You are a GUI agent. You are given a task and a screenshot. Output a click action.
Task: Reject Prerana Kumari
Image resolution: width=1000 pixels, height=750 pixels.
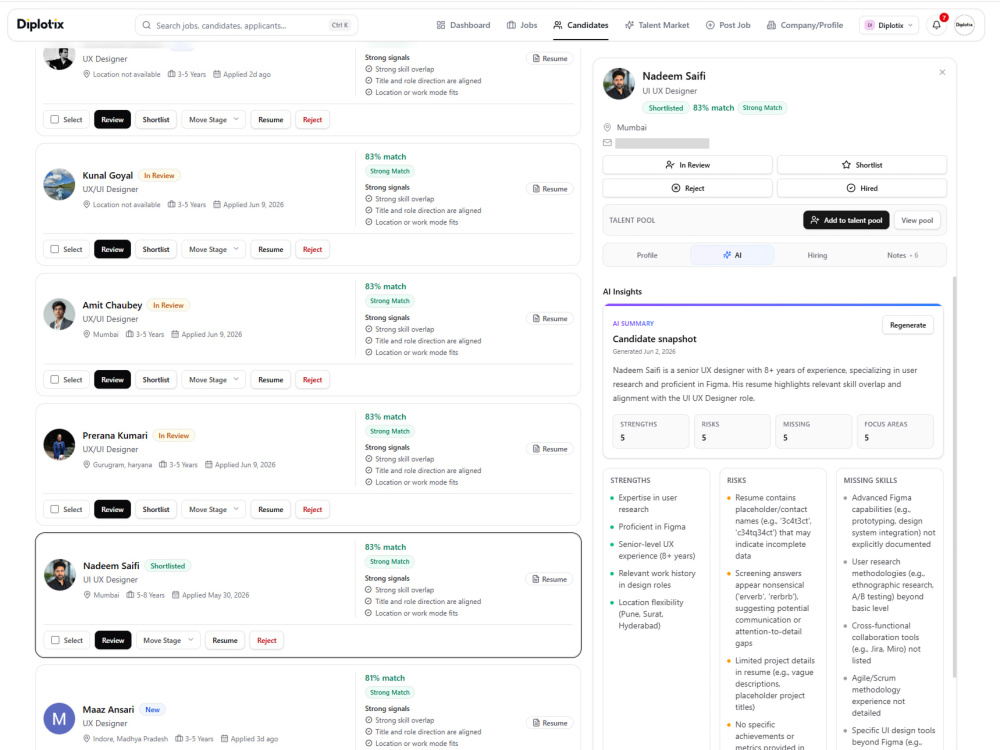(312, 510)
